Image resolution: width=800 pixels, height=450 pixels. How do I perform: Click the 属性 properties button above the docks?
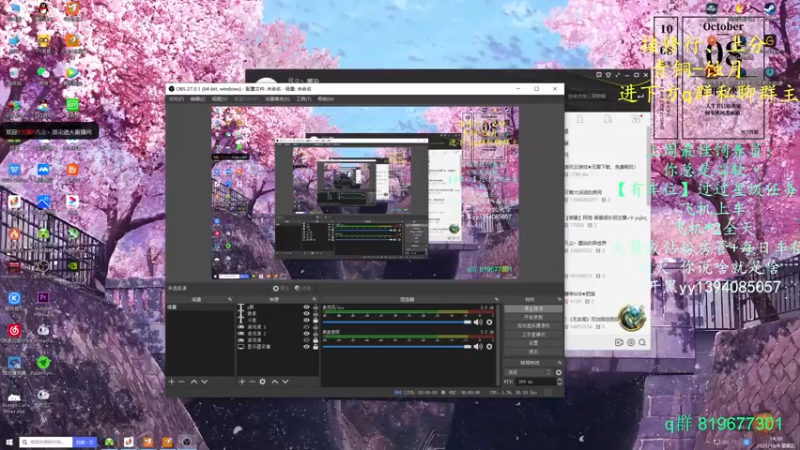[x=281, y=288]
